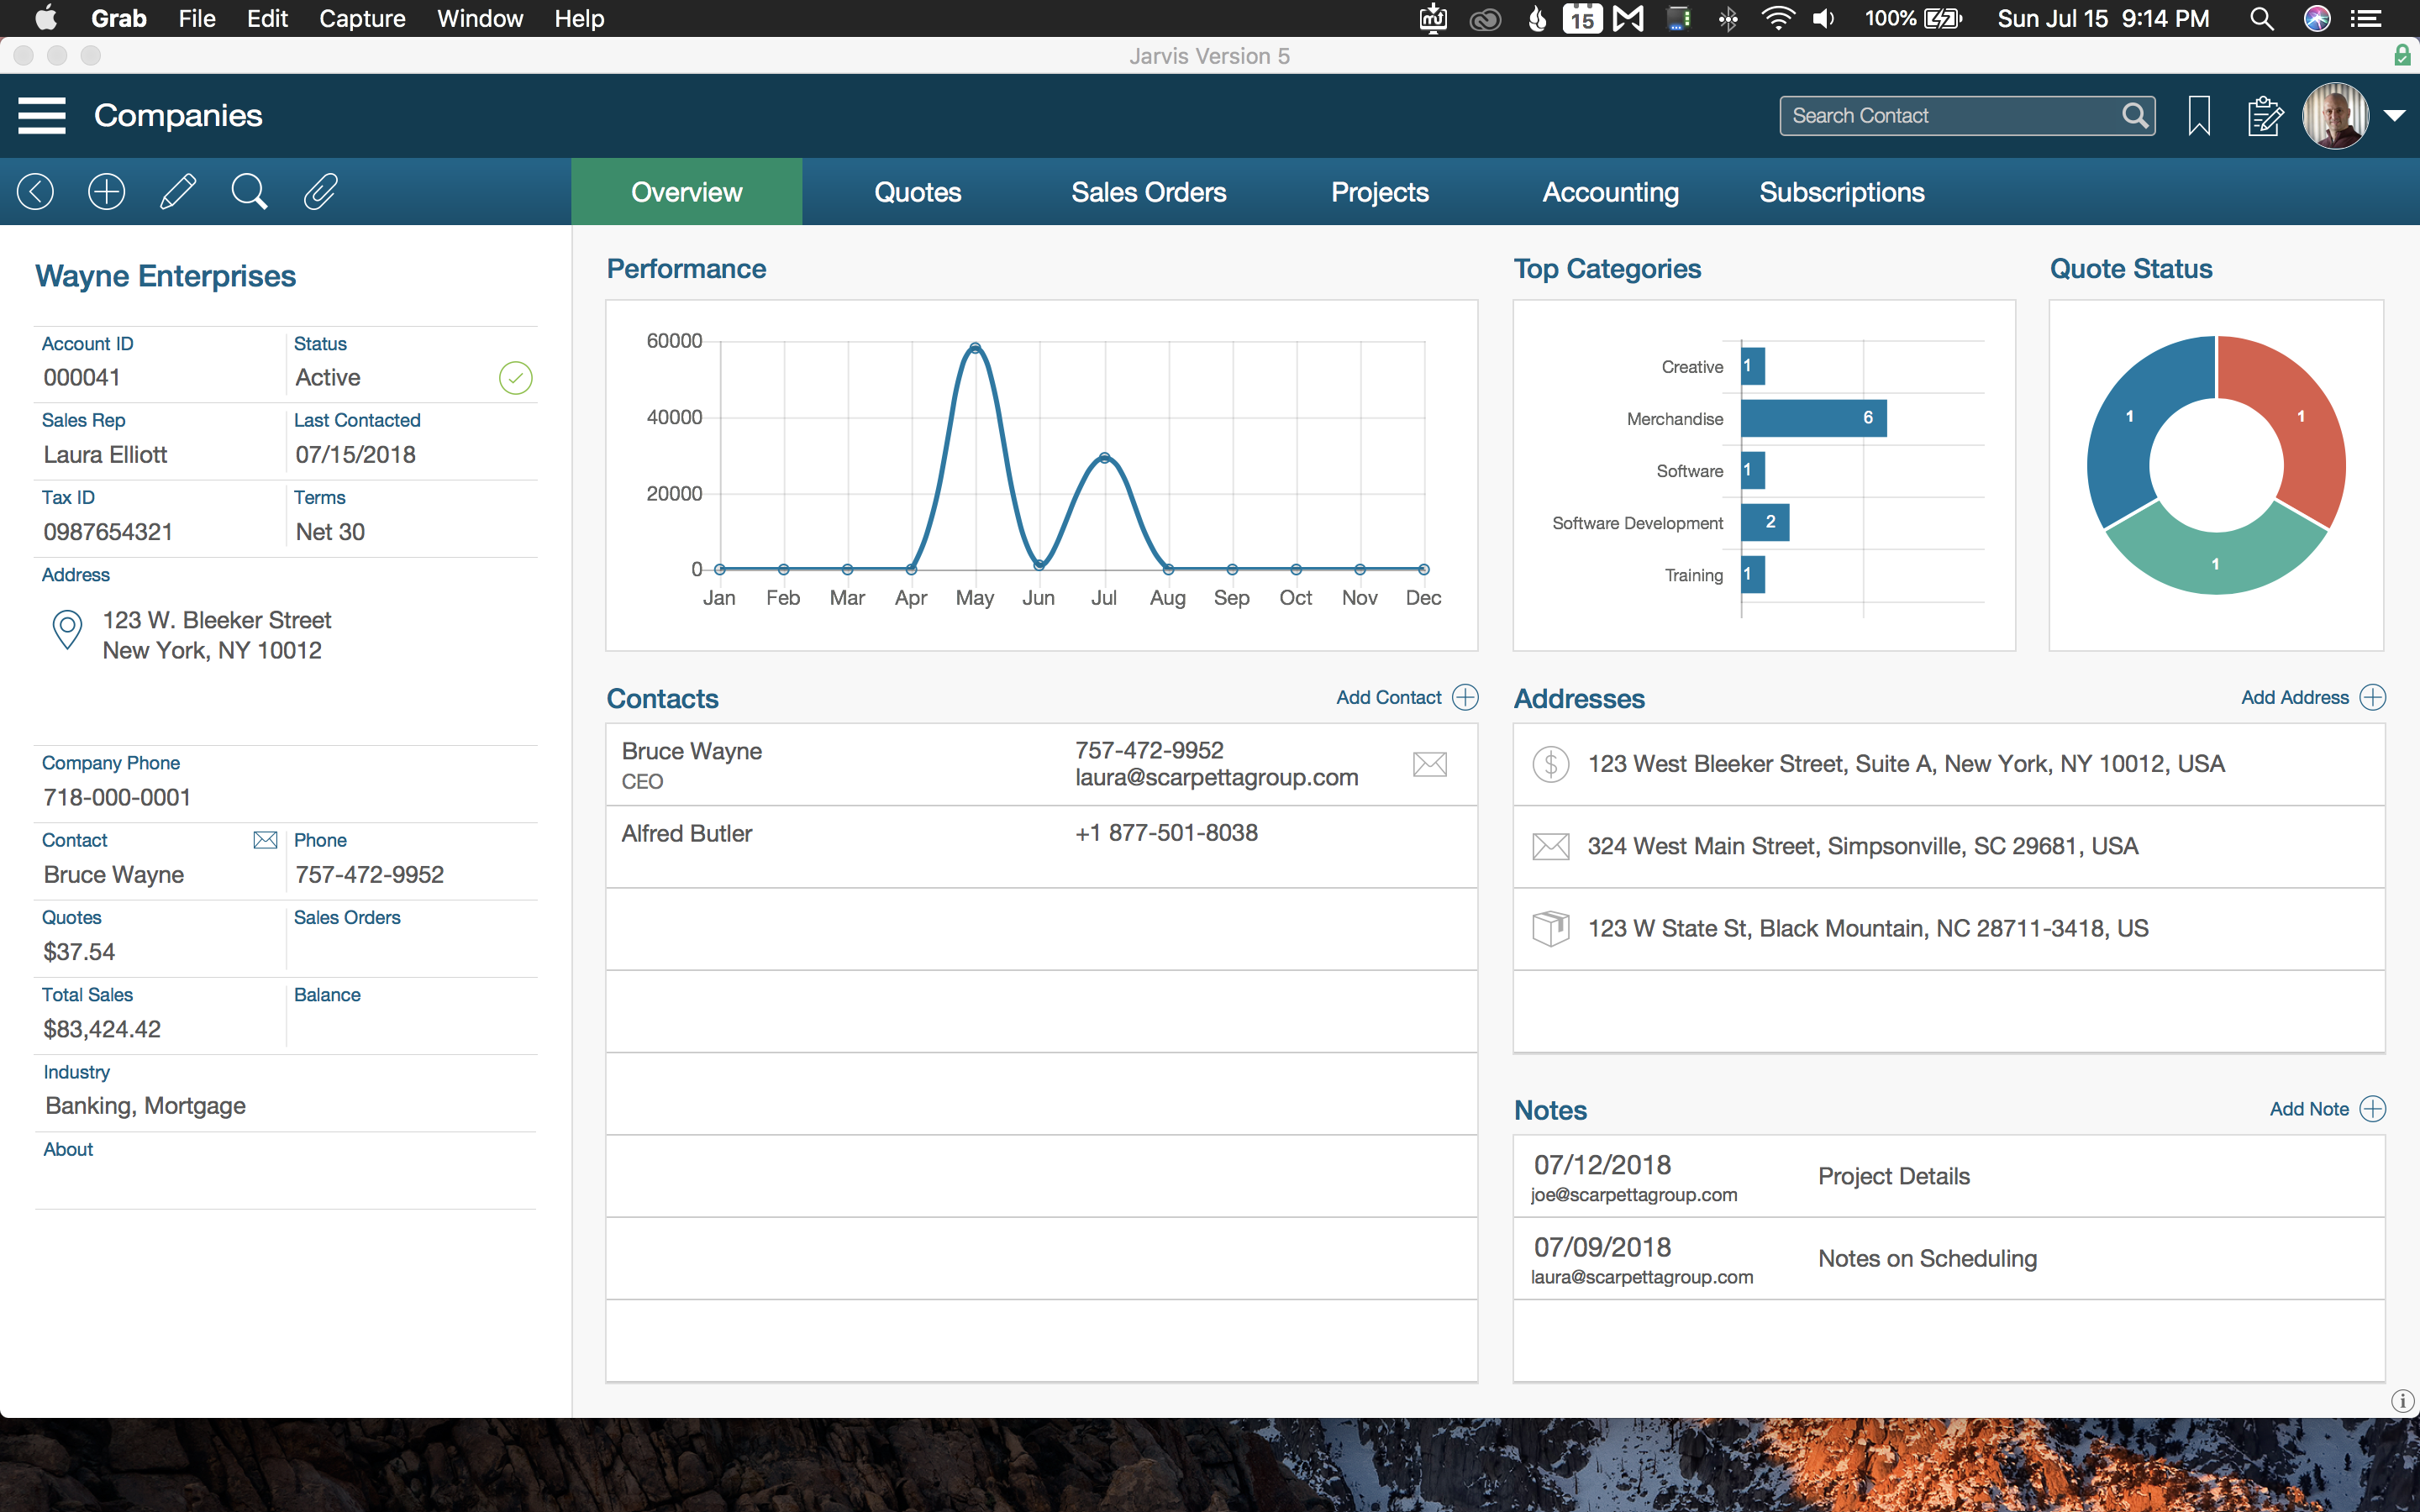
Task: Open the Notes on Scheduling note
Action: pos(1927,1258)
